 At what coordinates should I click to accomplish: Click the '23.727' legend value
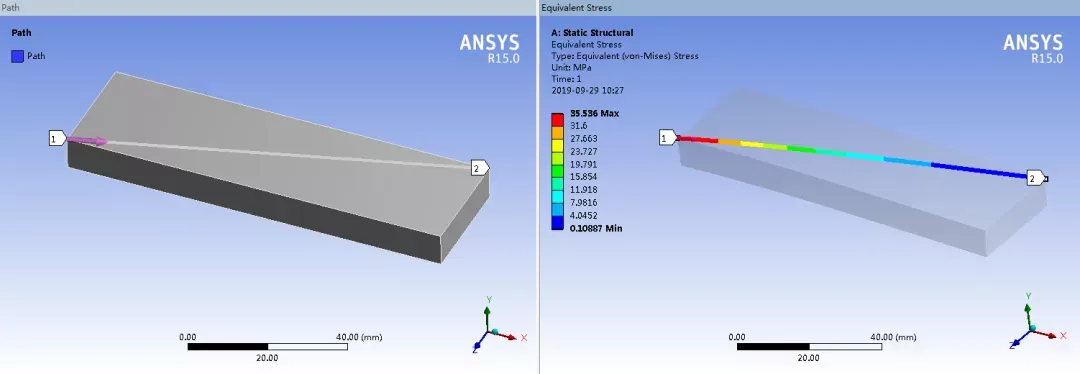click(x=584, y=152)
